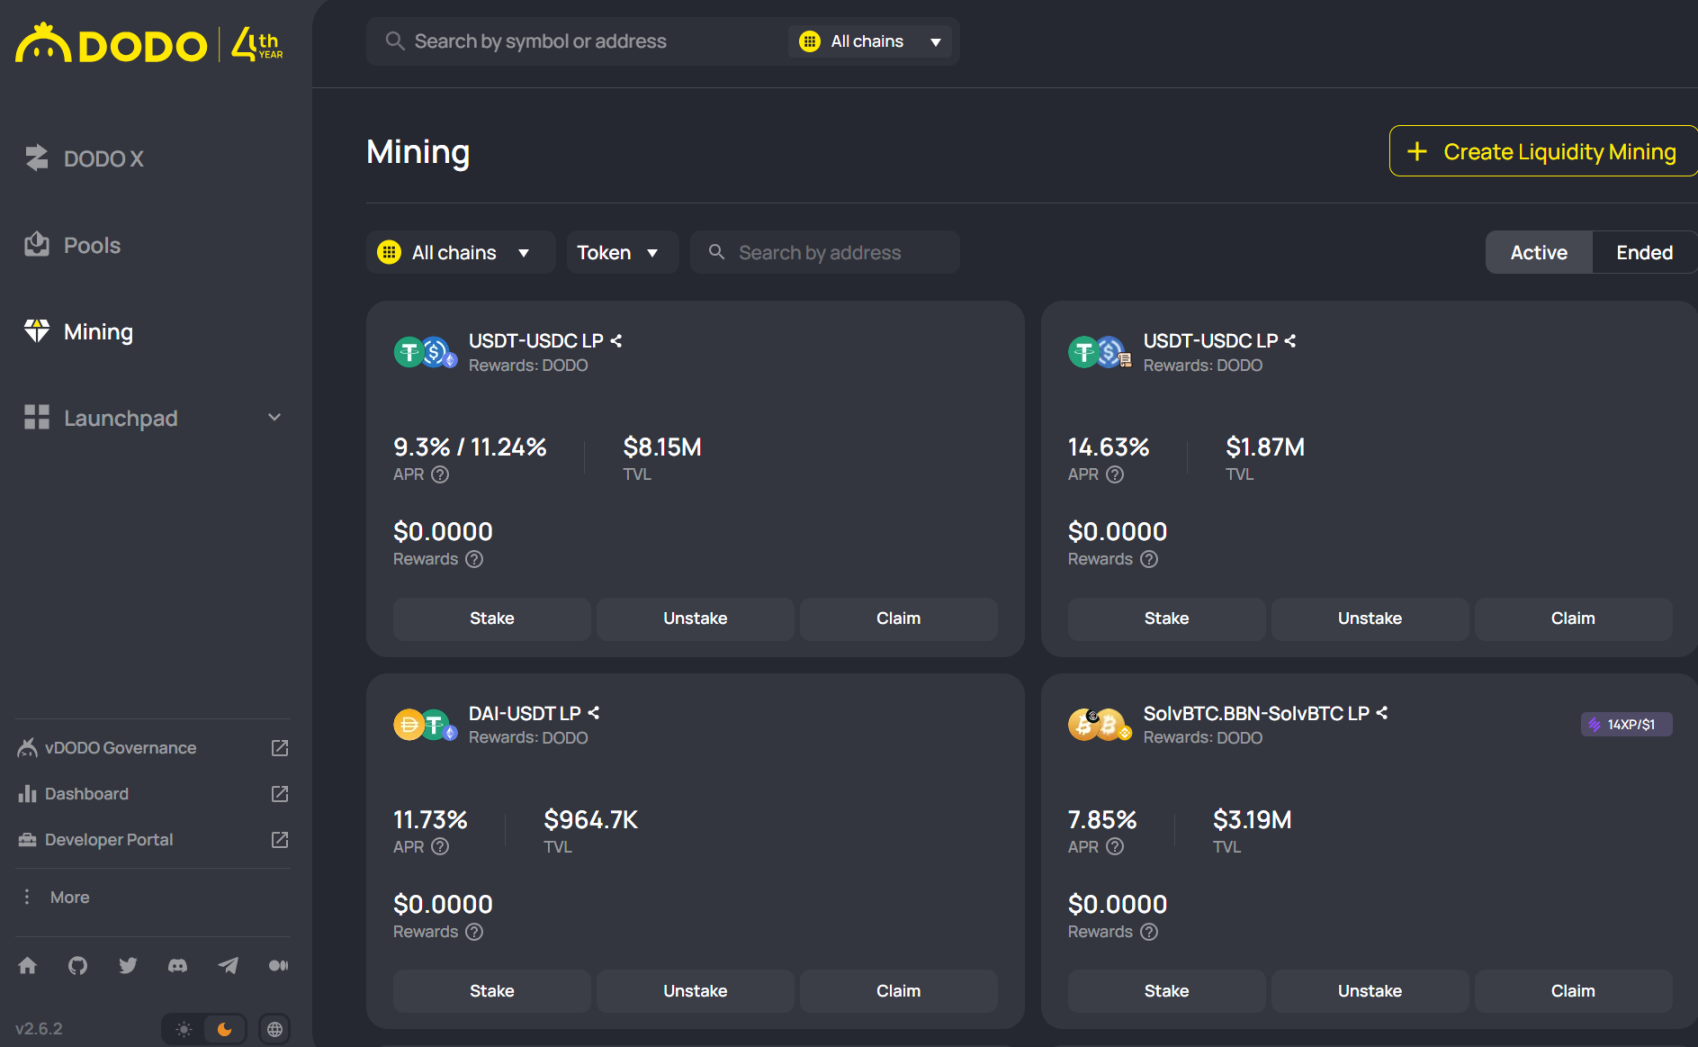1698x1047 pixels.
Task: Click Unstake on the 14.63% APR card
Action: [1370, 619]
